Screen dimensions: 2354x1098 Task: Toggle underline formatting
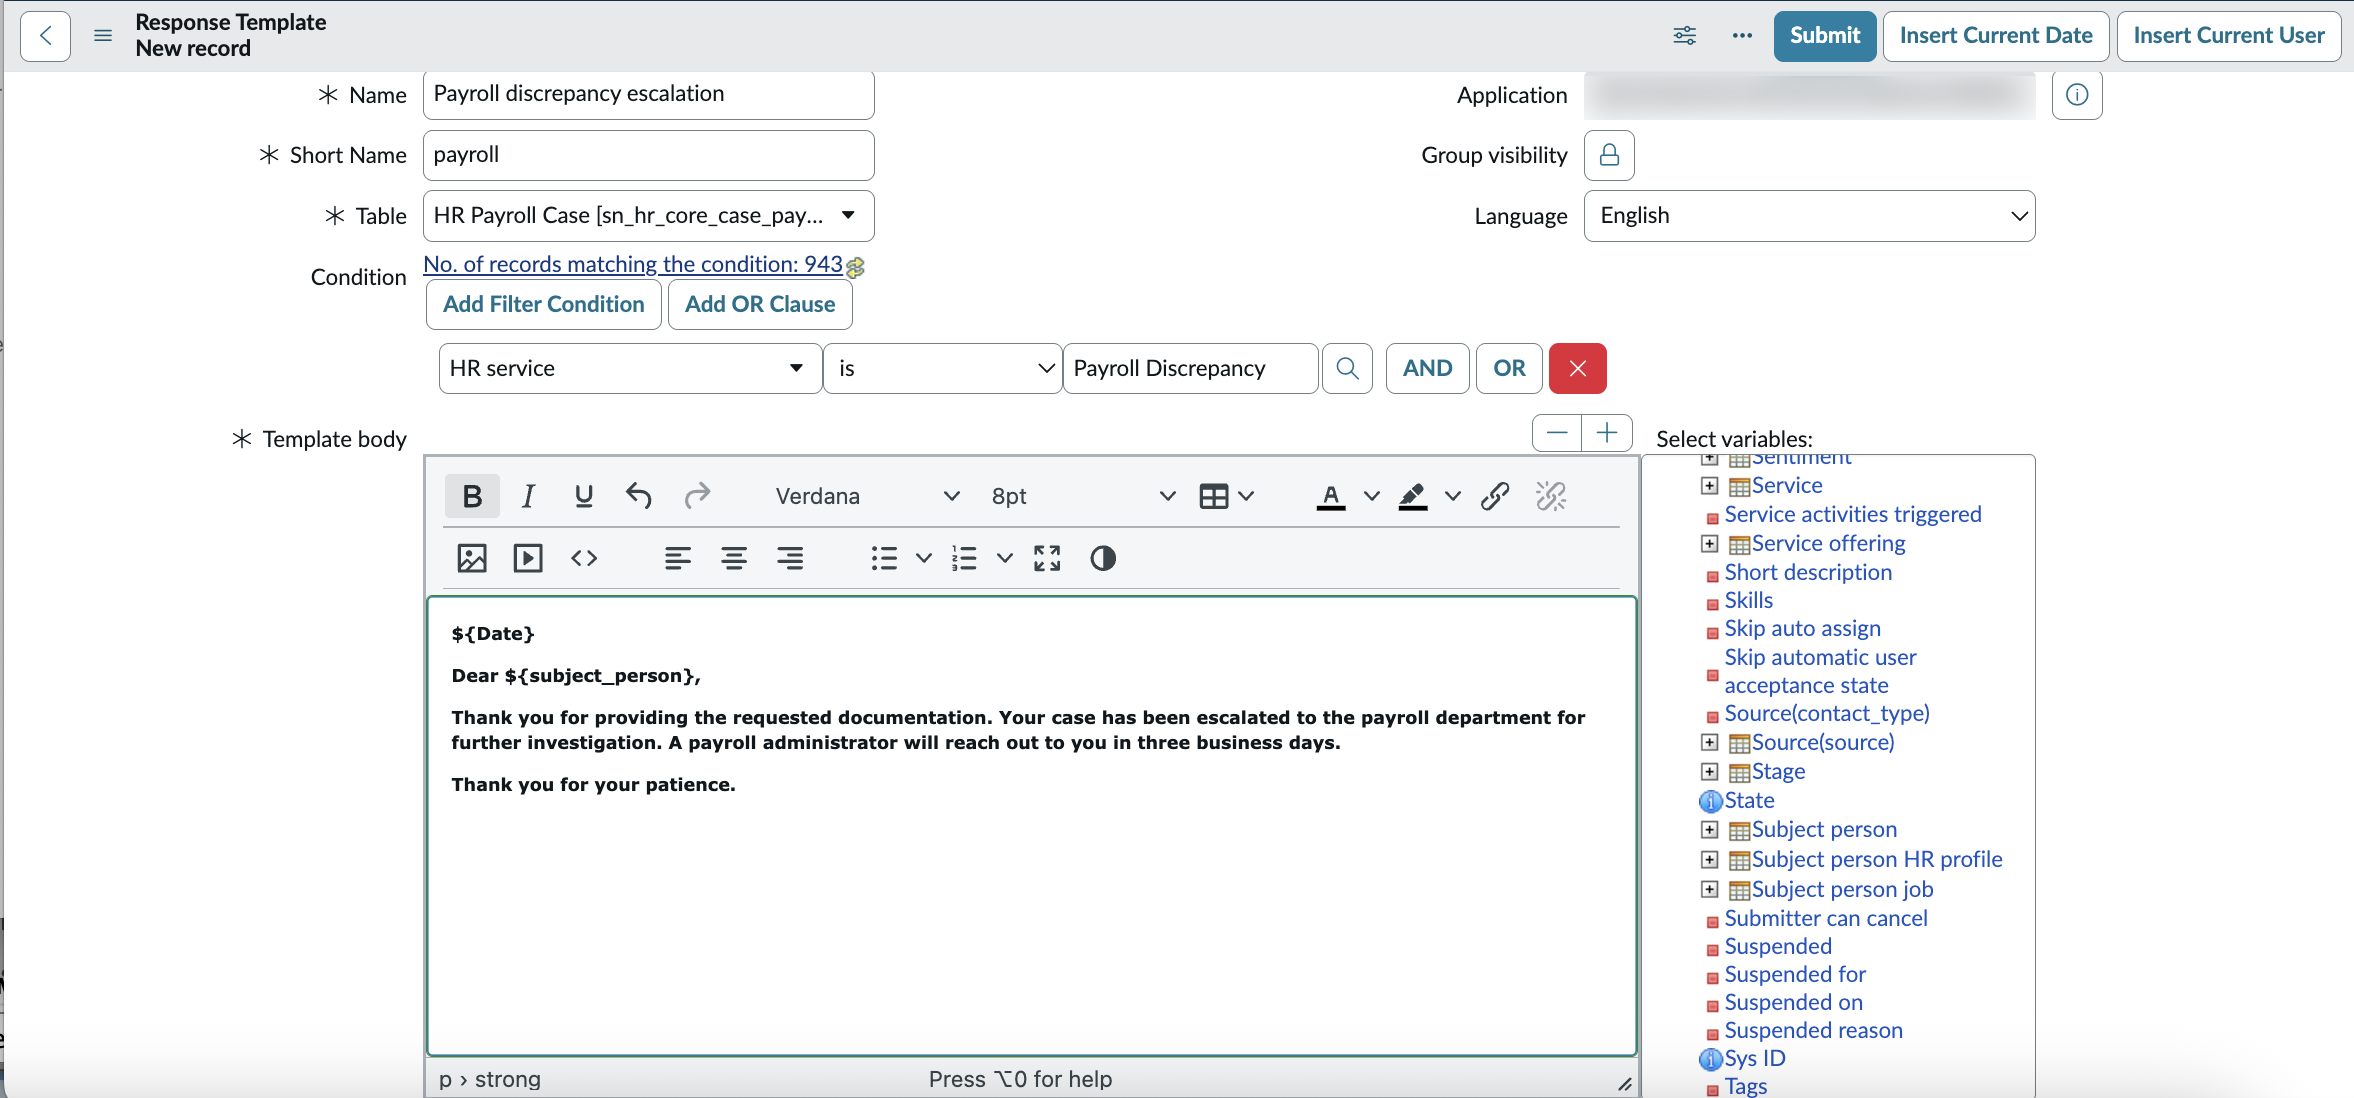[584, 496]
